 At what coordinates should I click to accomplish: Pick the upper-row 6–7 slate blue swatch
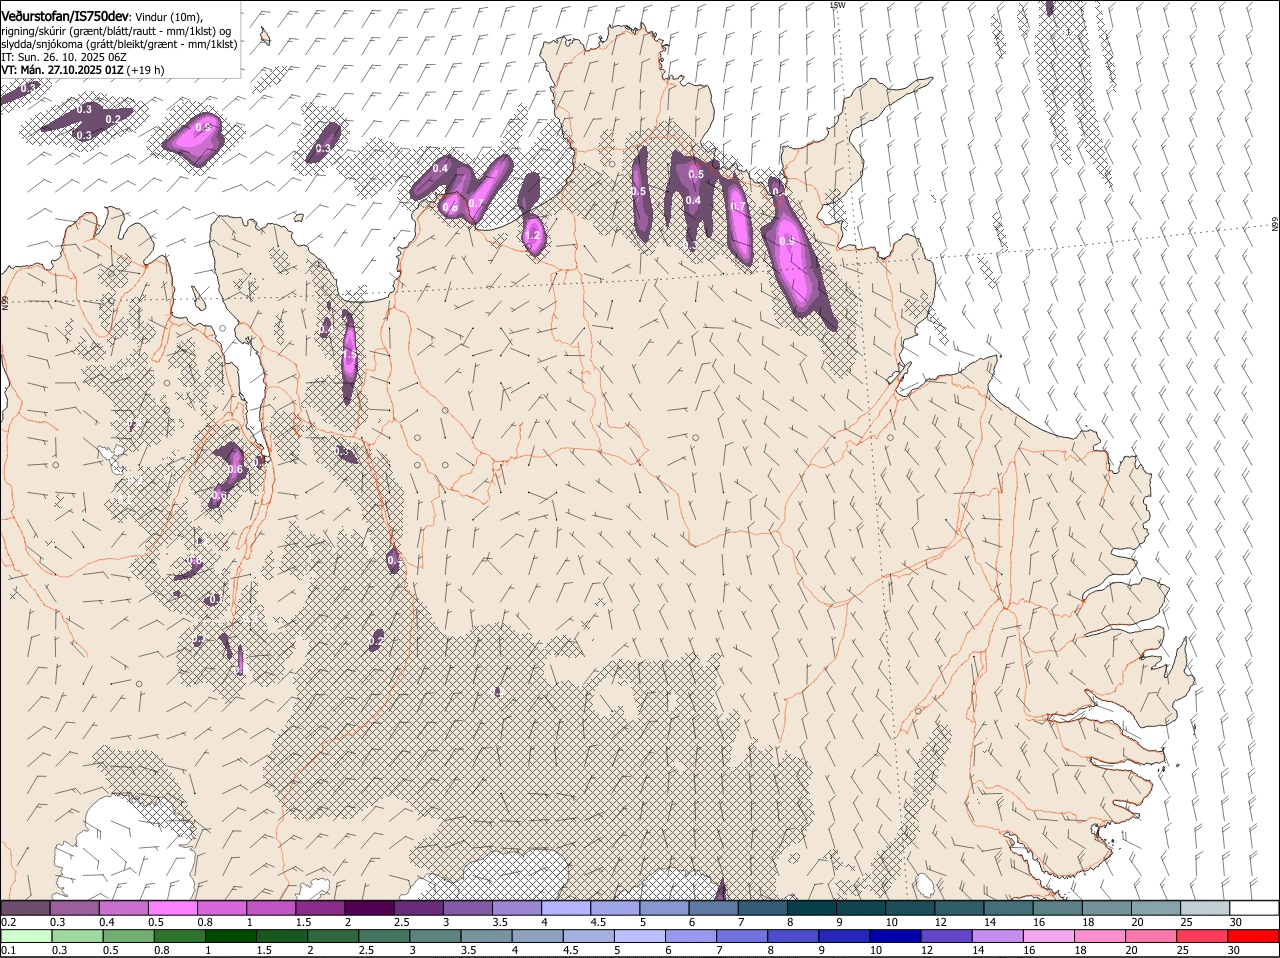click(714, 907)
